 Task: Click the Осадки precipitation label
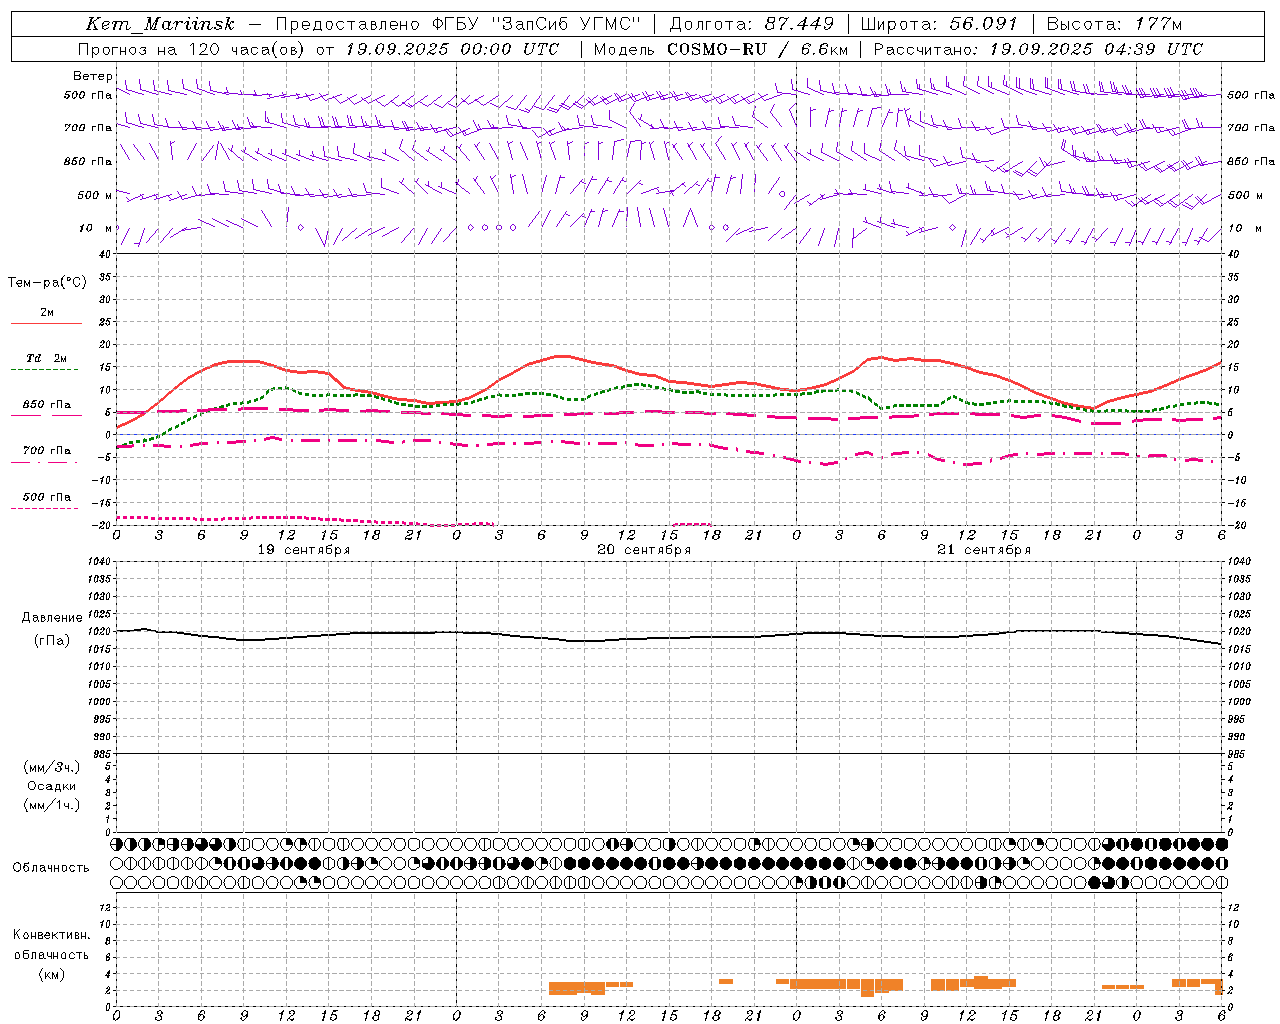point(52,786)
